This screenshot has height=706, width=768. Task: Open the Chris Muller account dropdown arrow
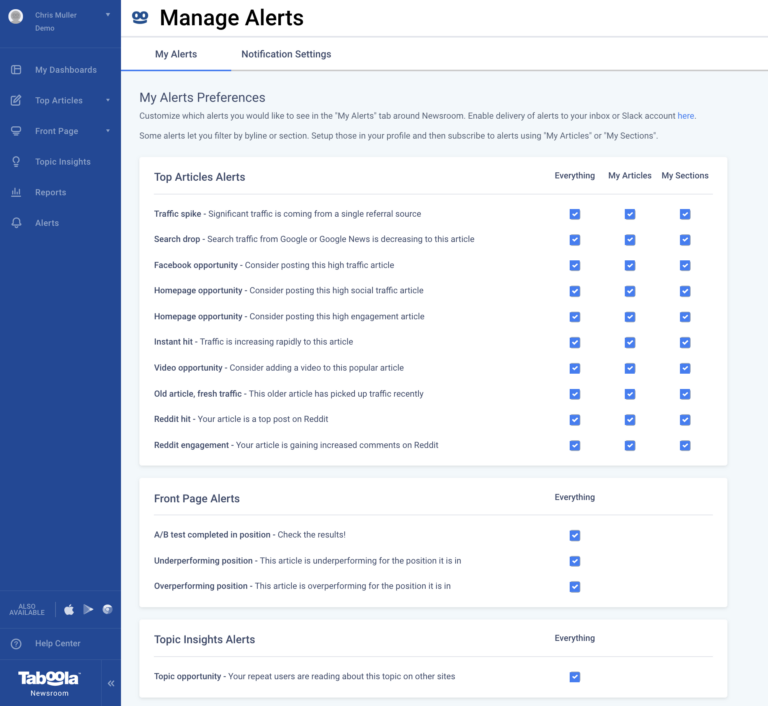108,15
